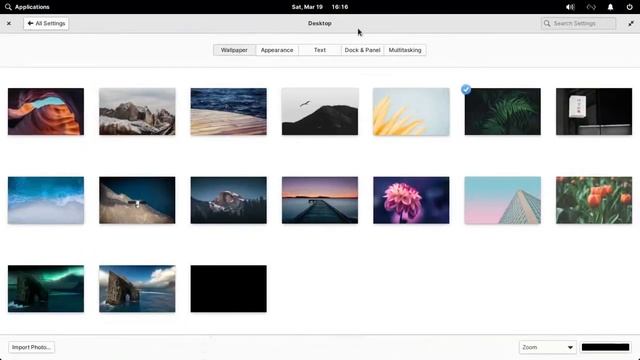Viewport: 640px width, 360px height.
Task: Switch to the Multitasking tab
Action: tap(405, 50)
